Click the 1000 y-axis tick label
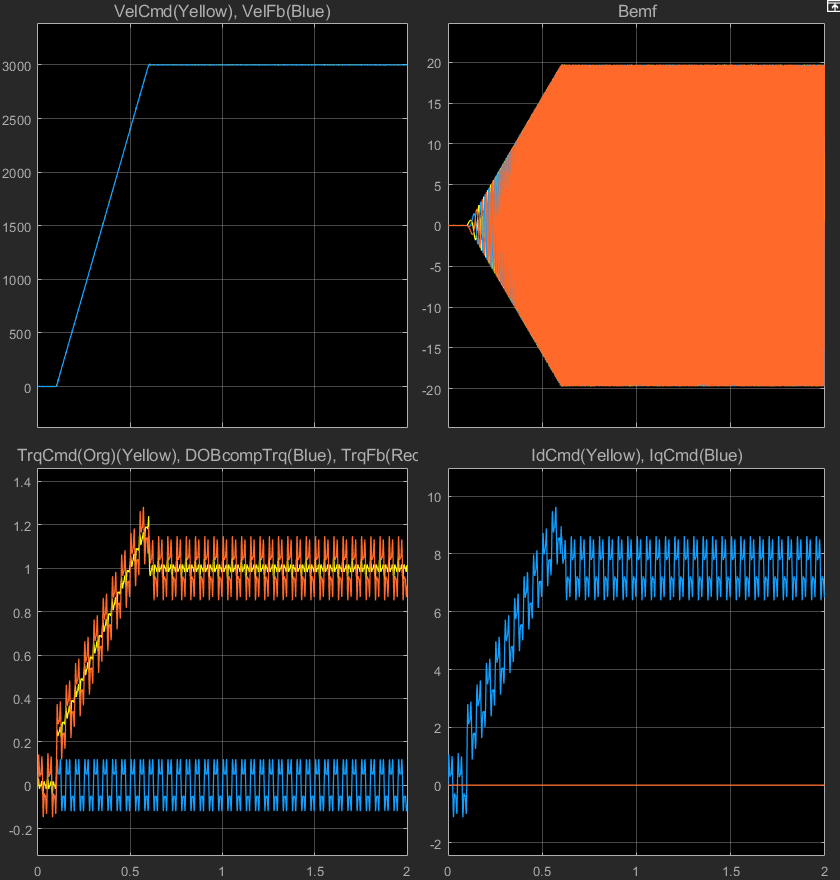This screenshot has height=880, width=840. point(16,281)
